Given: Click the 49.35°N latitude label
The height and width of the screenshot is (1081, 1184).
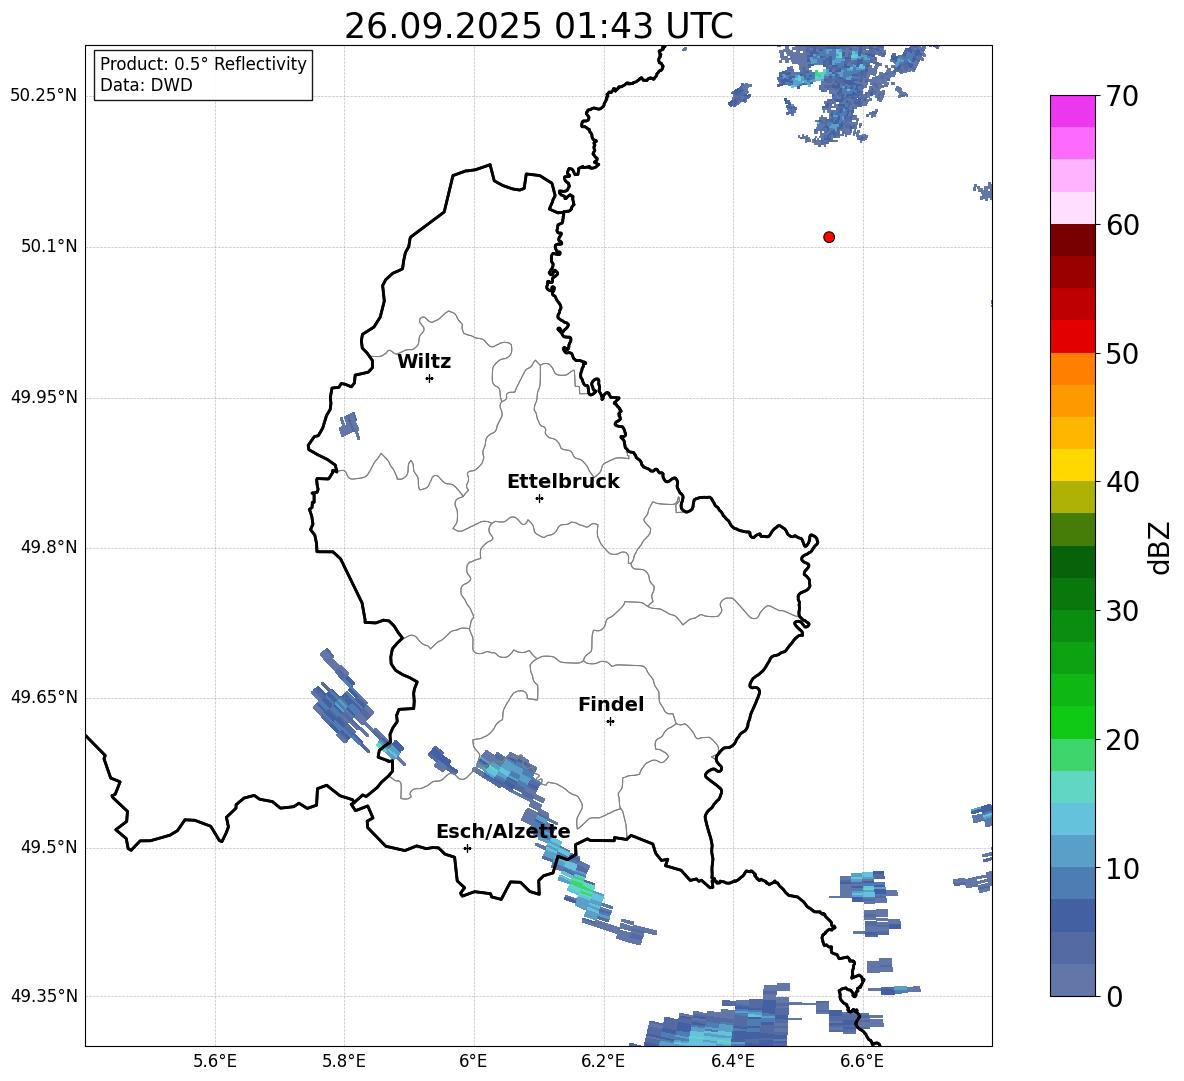Looking at the screenshot, I should pyautogui.click(x=44, y=996).
